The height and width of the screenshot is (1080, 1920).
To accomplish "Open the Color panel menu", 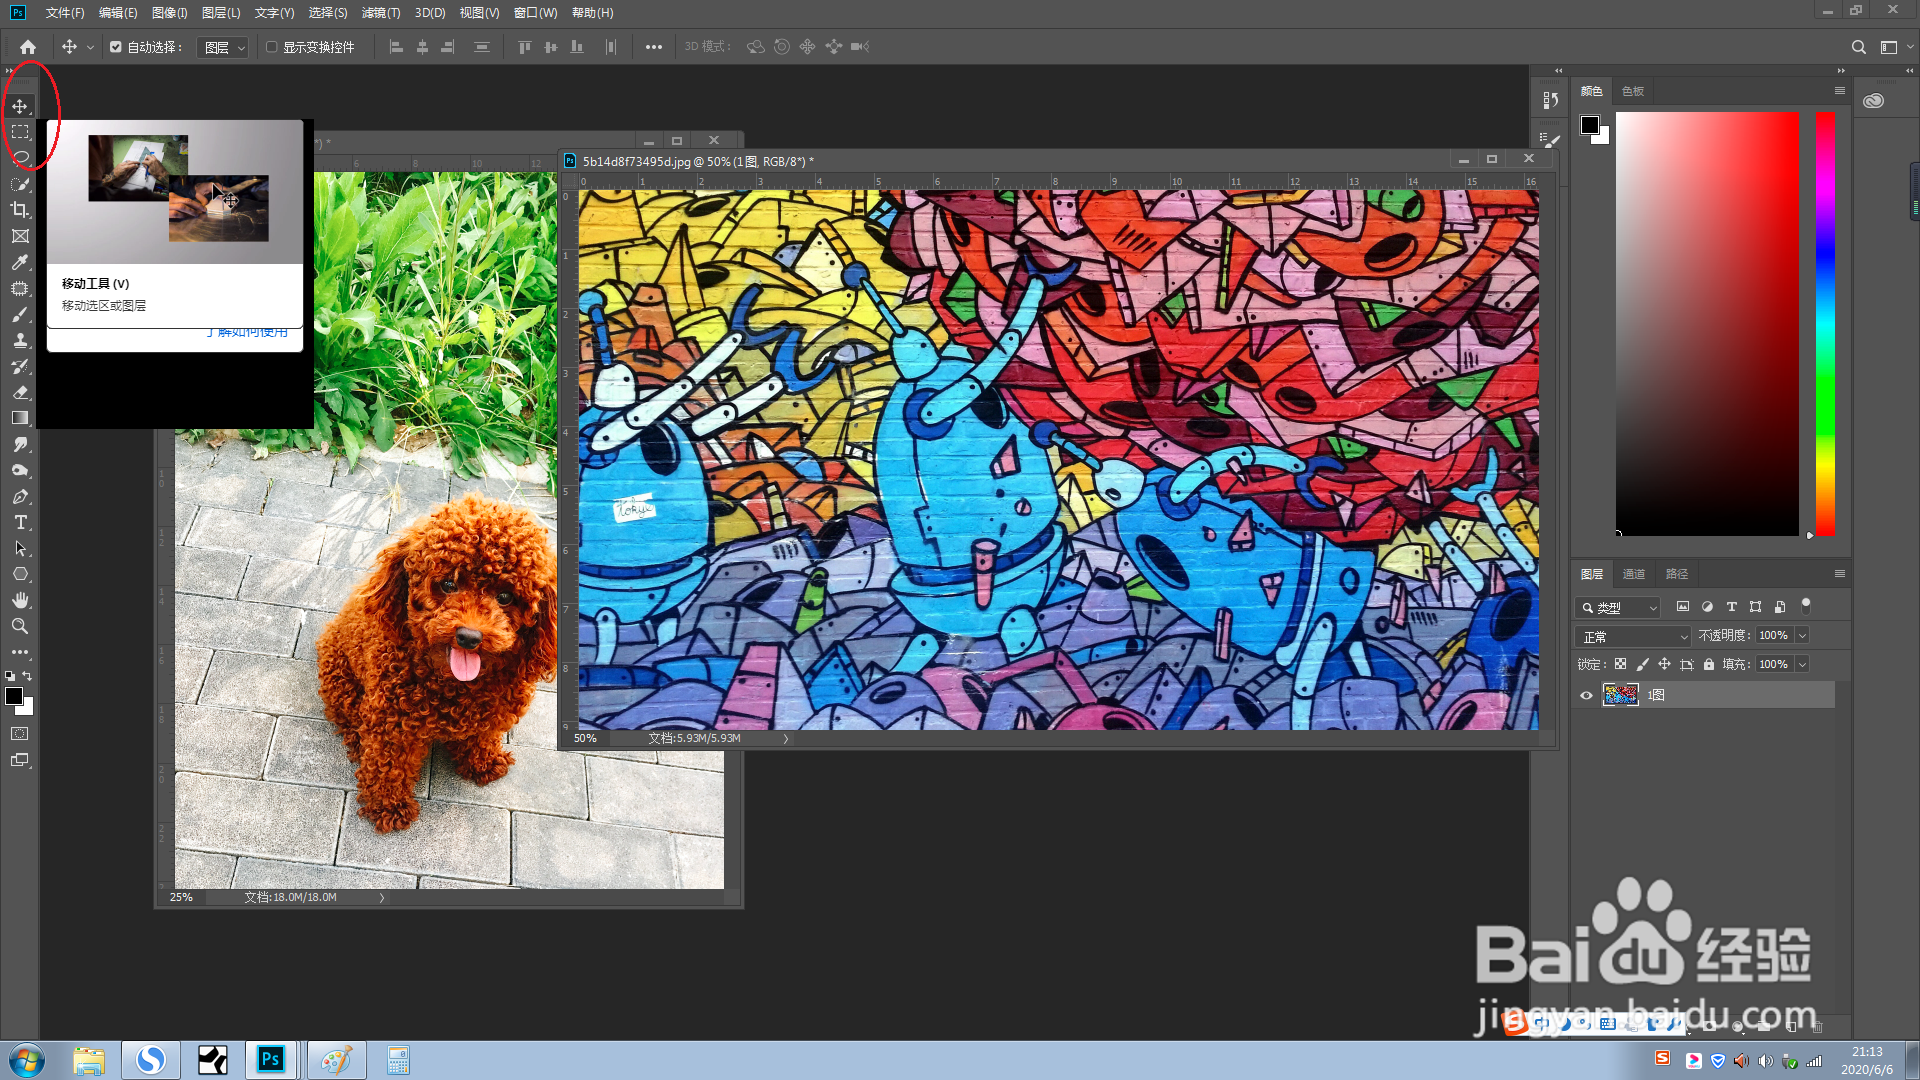I will tap(1839, 91).
